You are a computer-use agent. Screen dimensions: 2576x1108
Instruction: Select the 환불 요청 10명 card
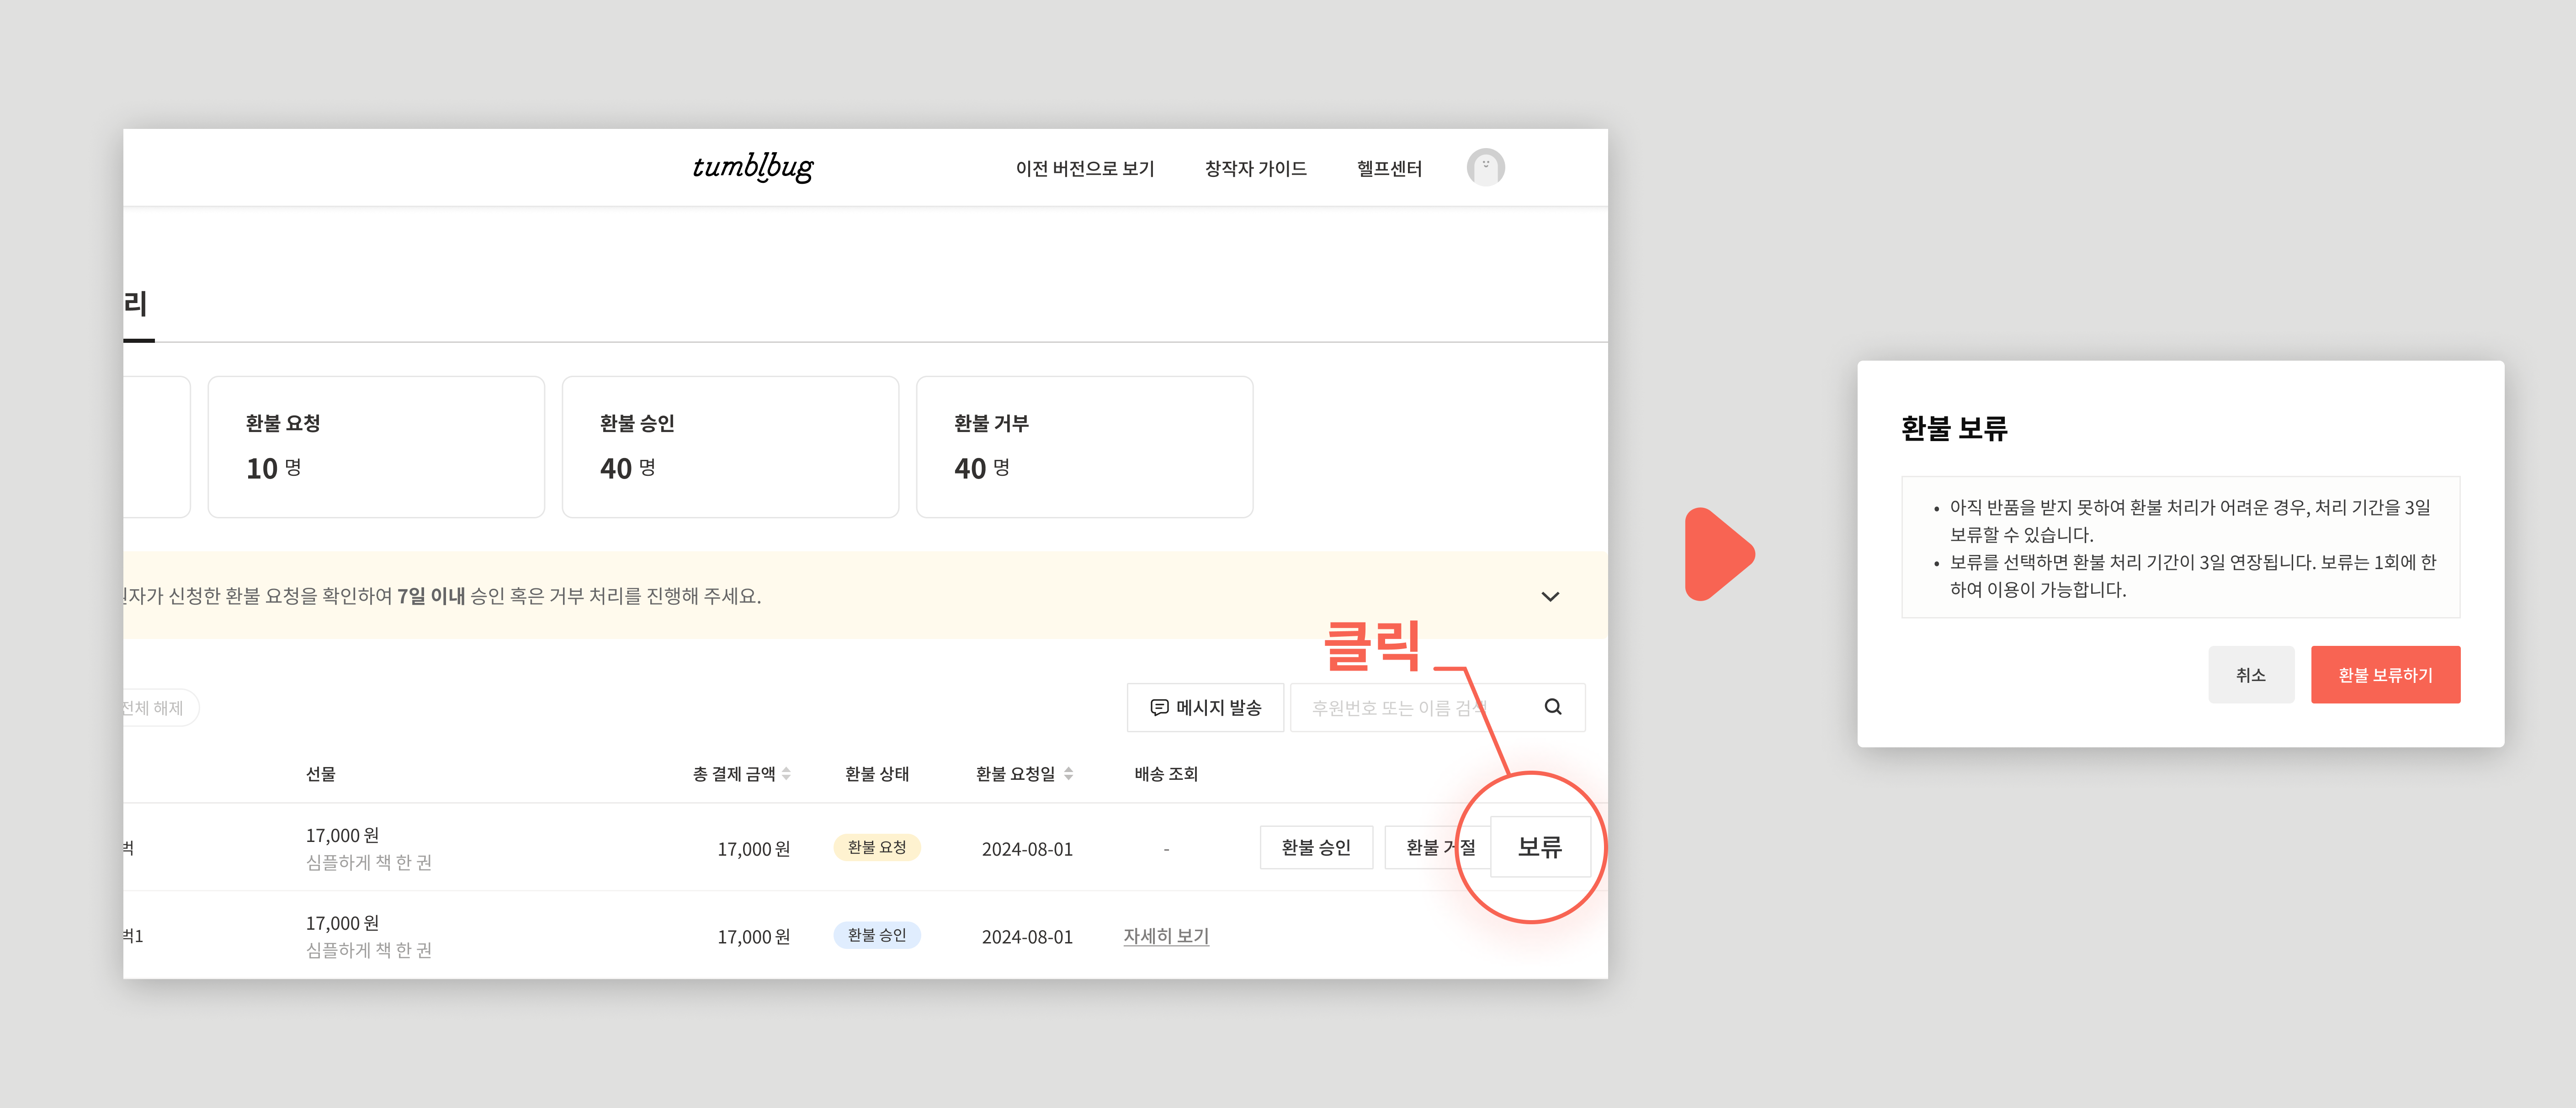tap(376, 446)
